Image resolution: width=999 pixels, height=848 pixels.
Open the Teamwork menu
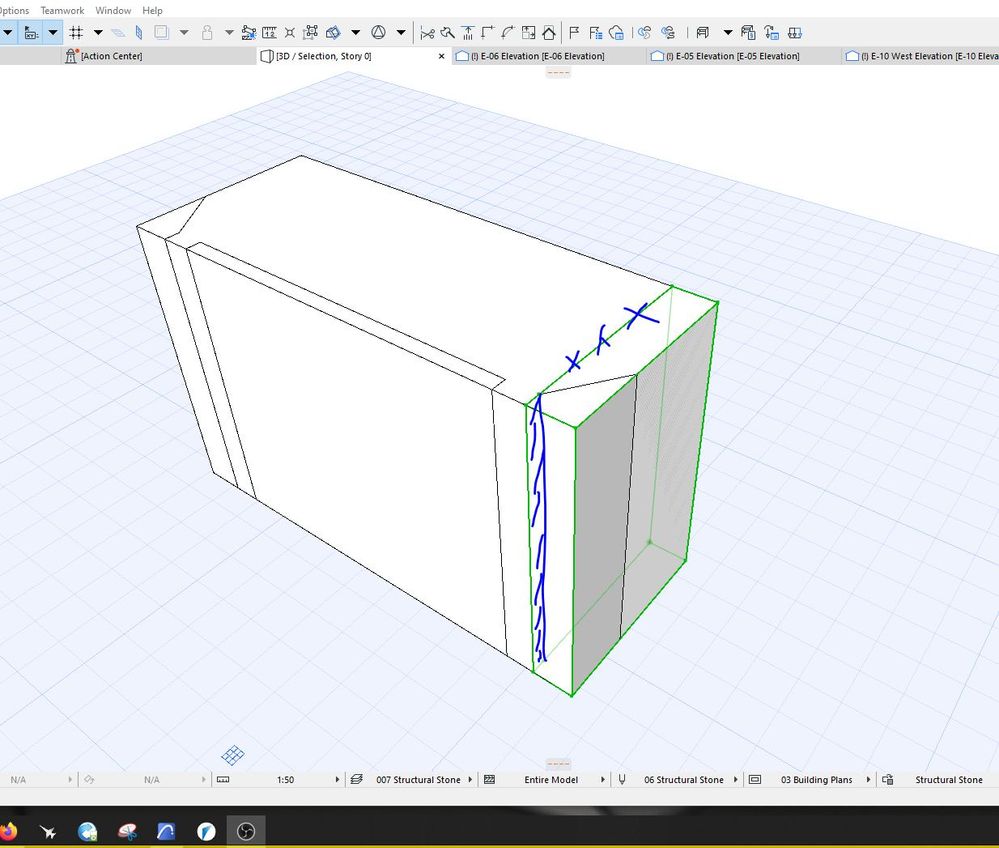click(x=62, y=10)
